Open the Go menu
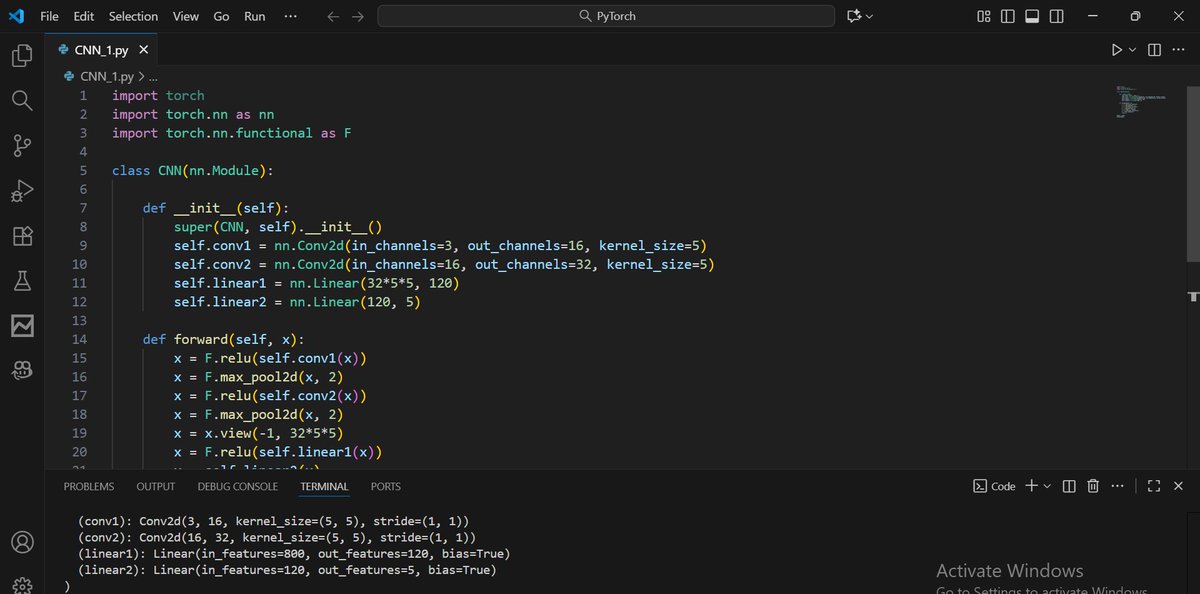Viewport: 1200px width, 594px height. pyautogui.click(x=221, y=16)
